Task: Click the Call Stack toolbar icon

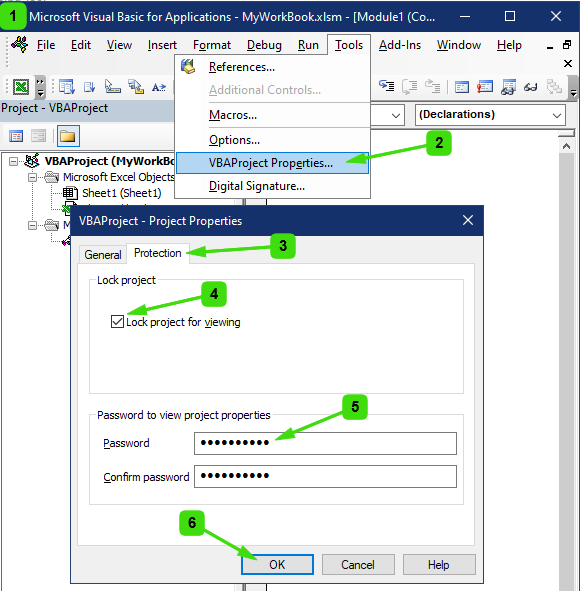Action: click(554, 87)
